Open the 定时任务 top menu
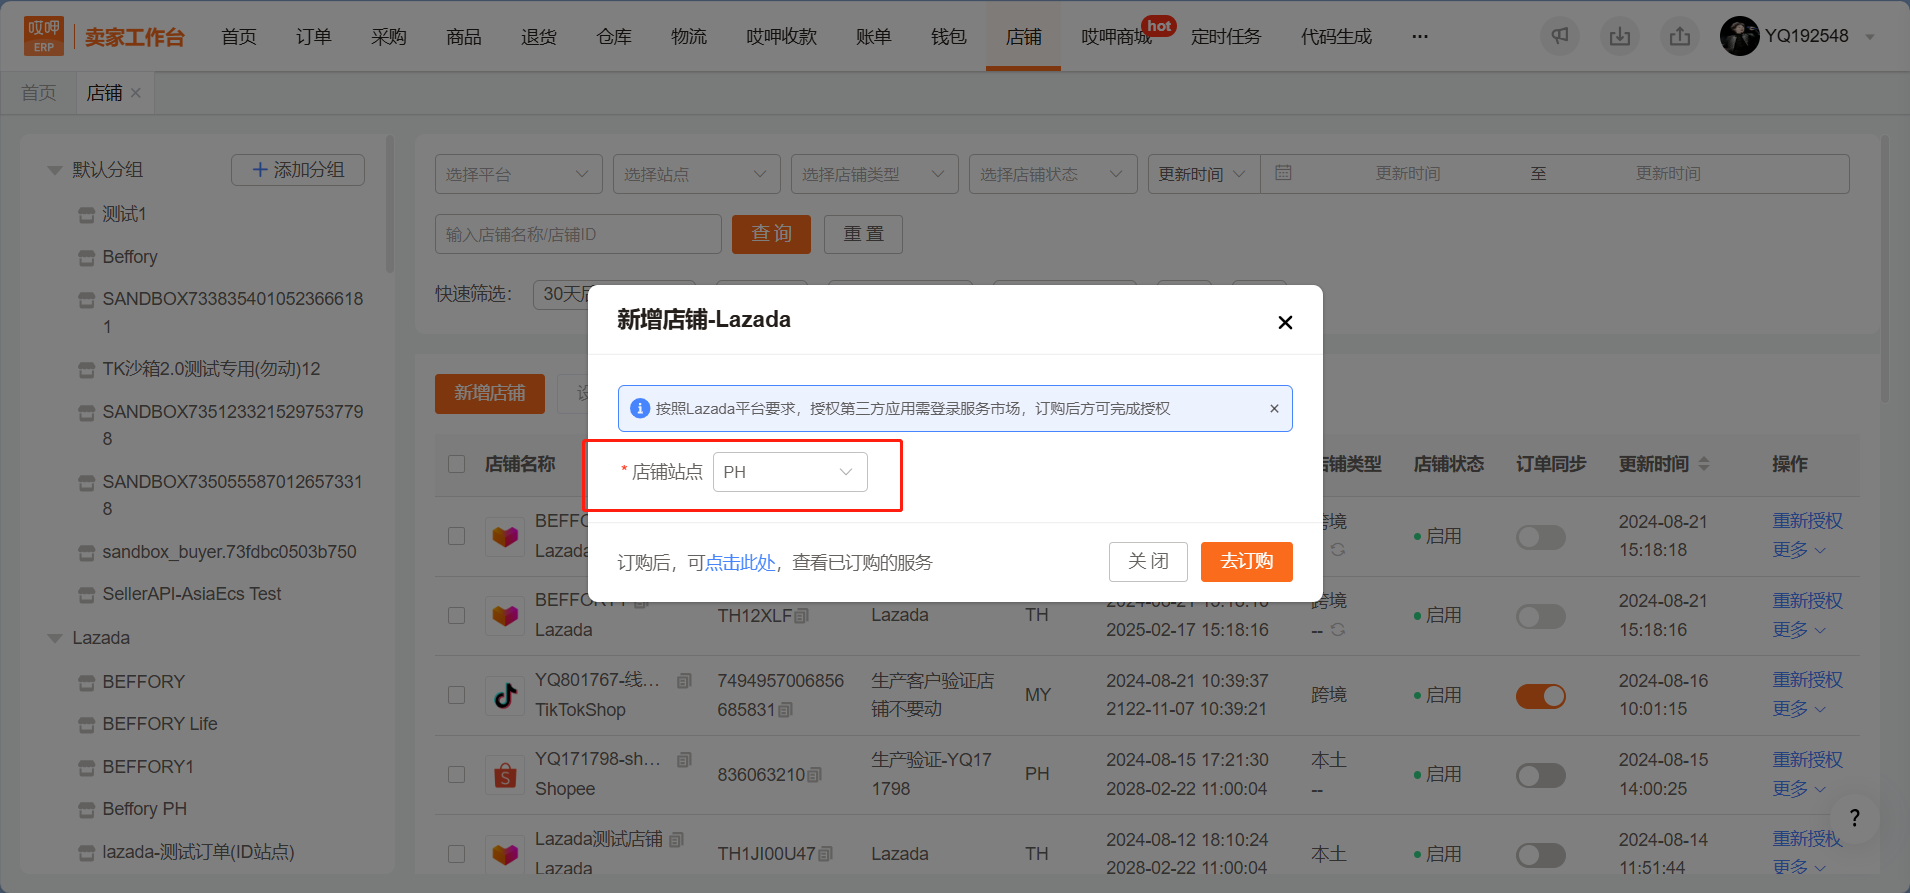Screen dimensions: 1910x893 pyautogui.click(x=1226, y=37)
